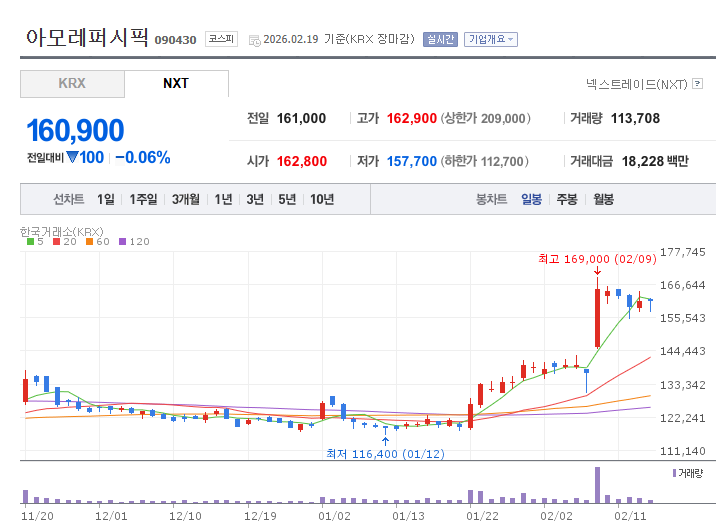Click the upper limit text 상한가 209,000

485,119
